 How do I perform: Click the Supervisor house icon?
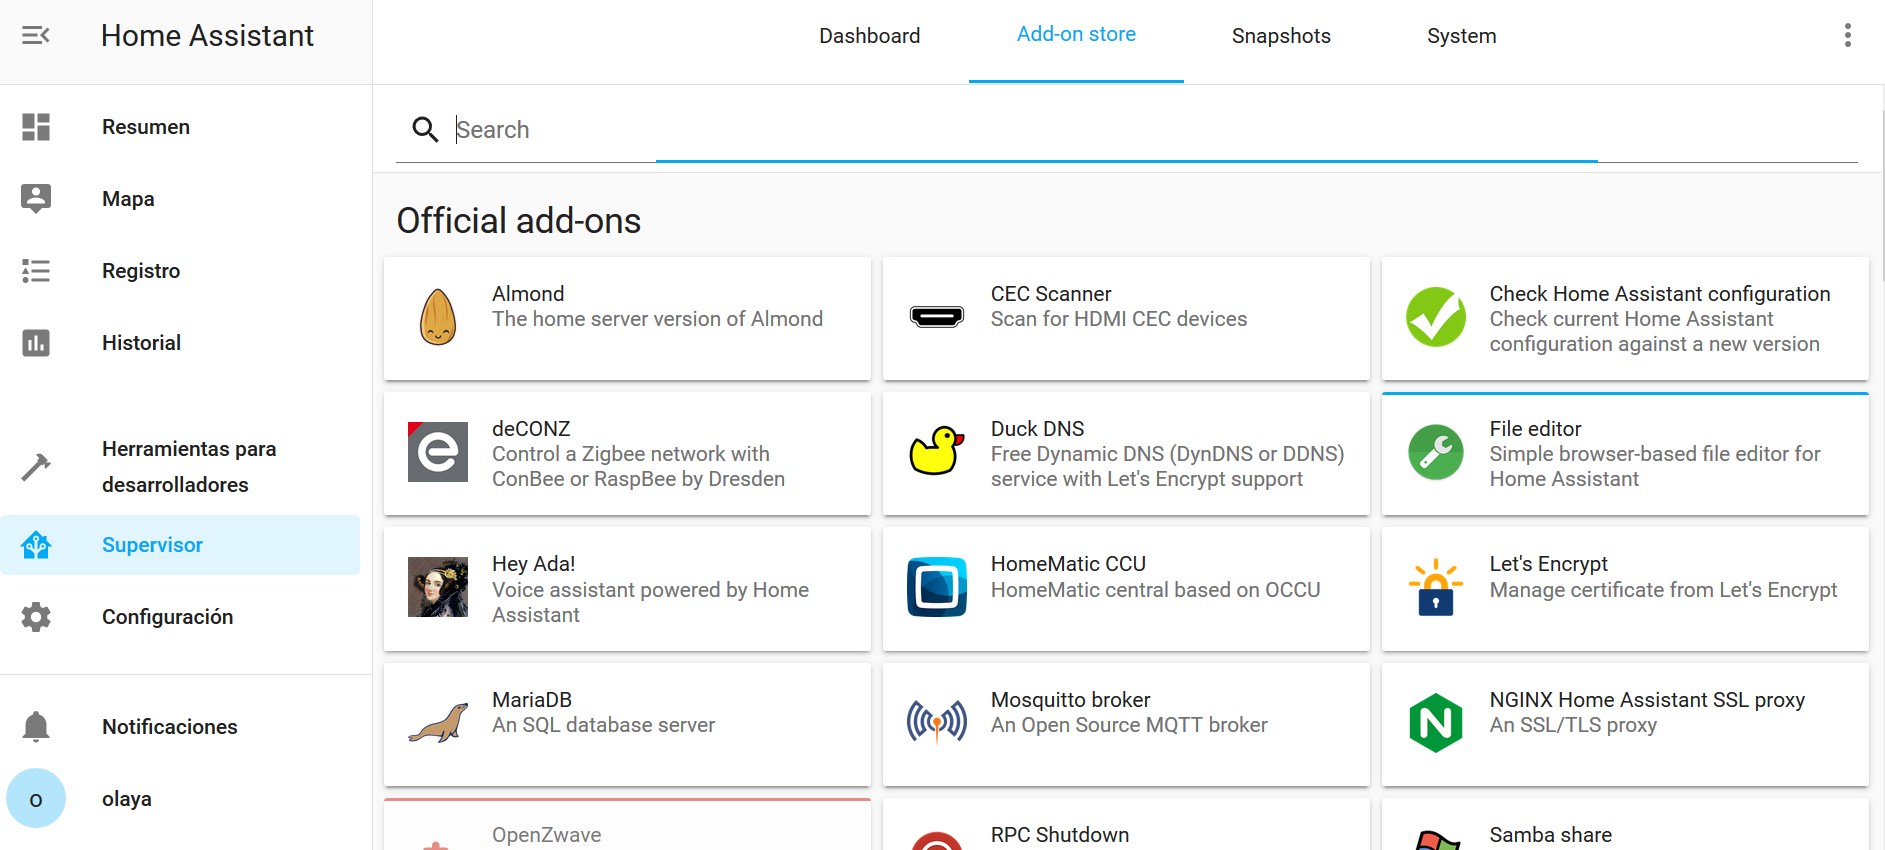[x=36, y=545]
